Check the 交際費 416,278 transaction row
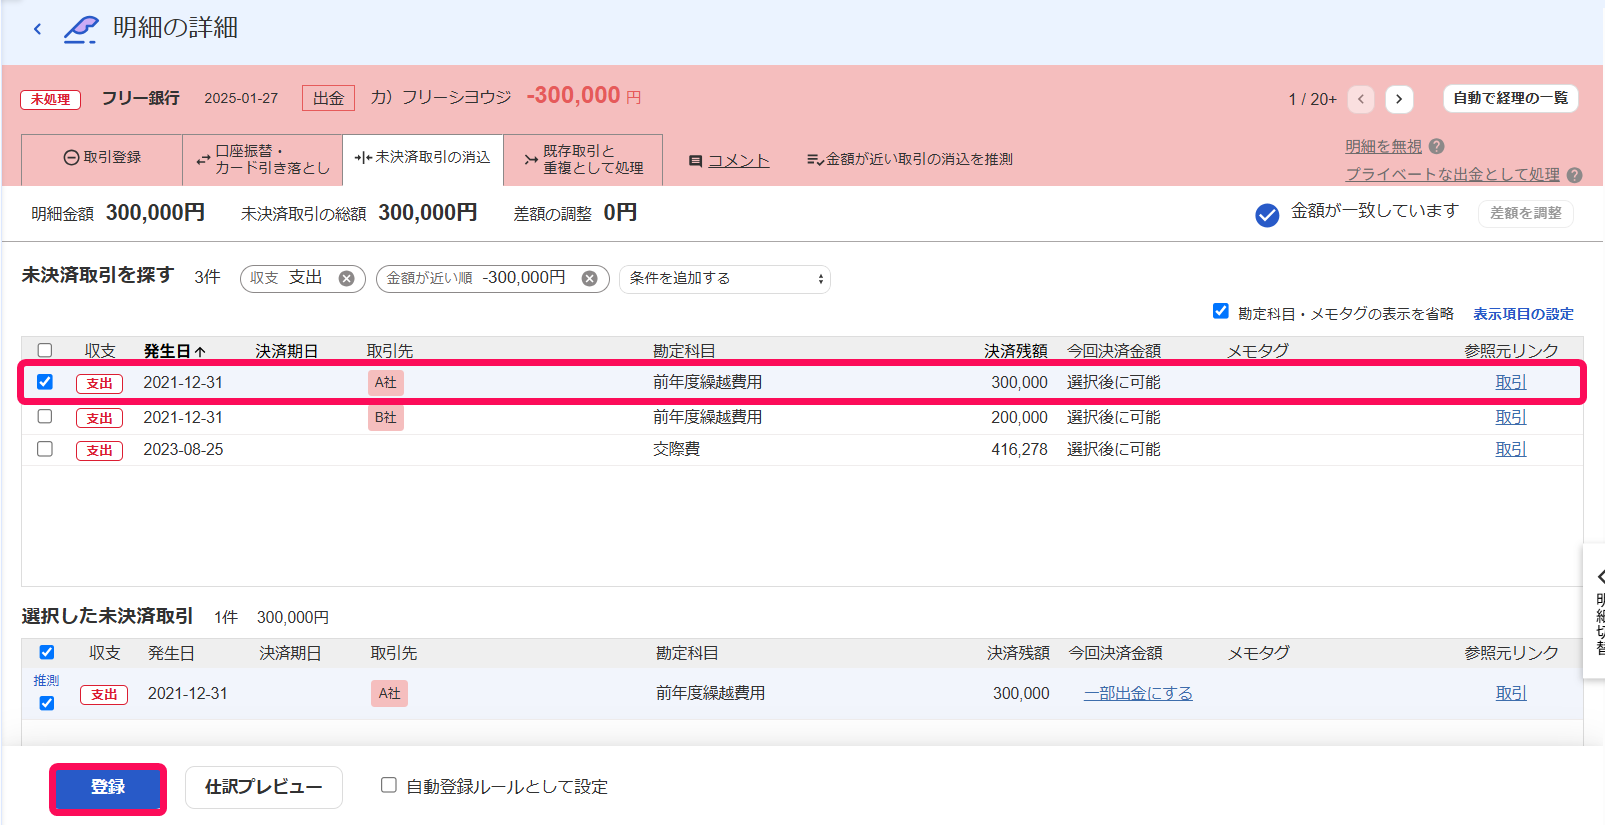The height and width of the screenshot is (825, 1605). coord(45,449)
